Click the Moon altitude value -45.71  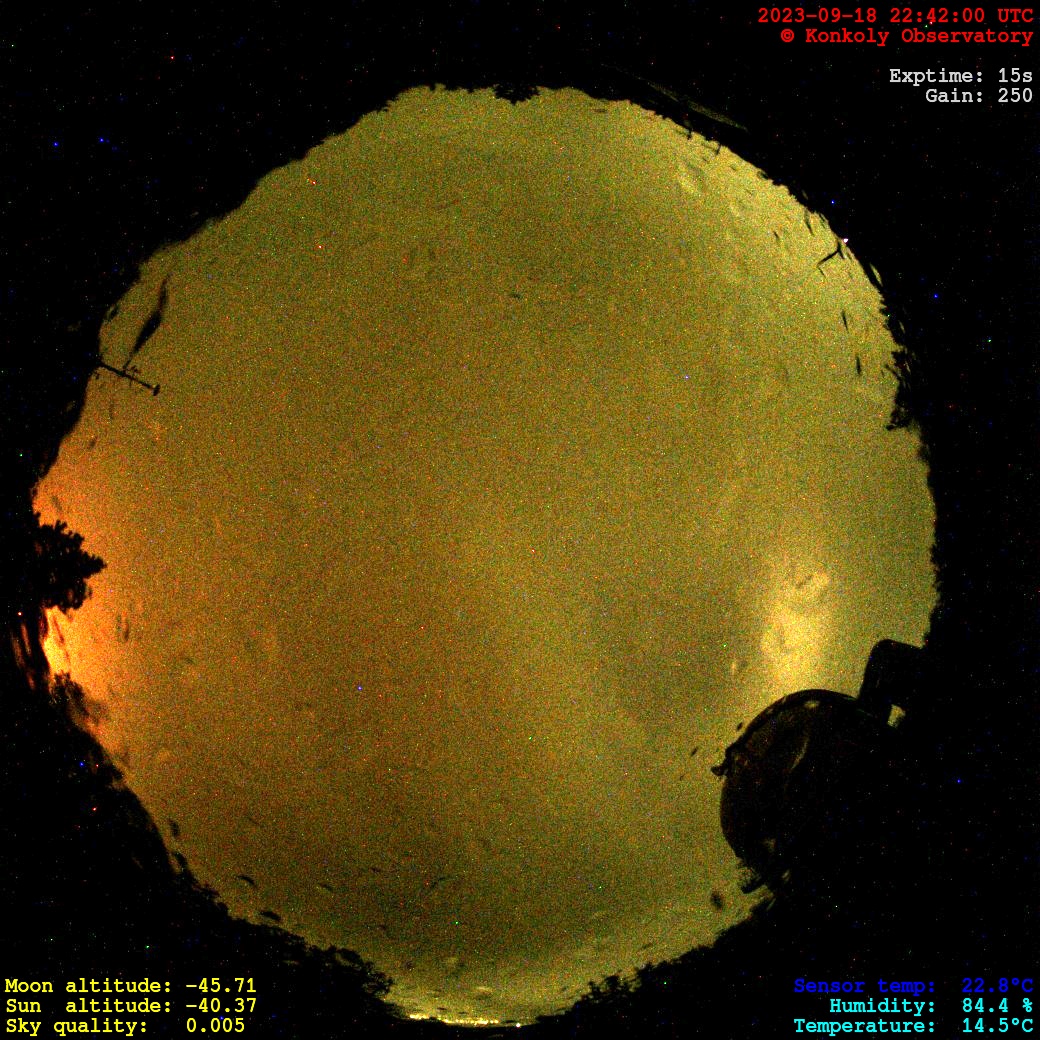(x=220, y=986)
